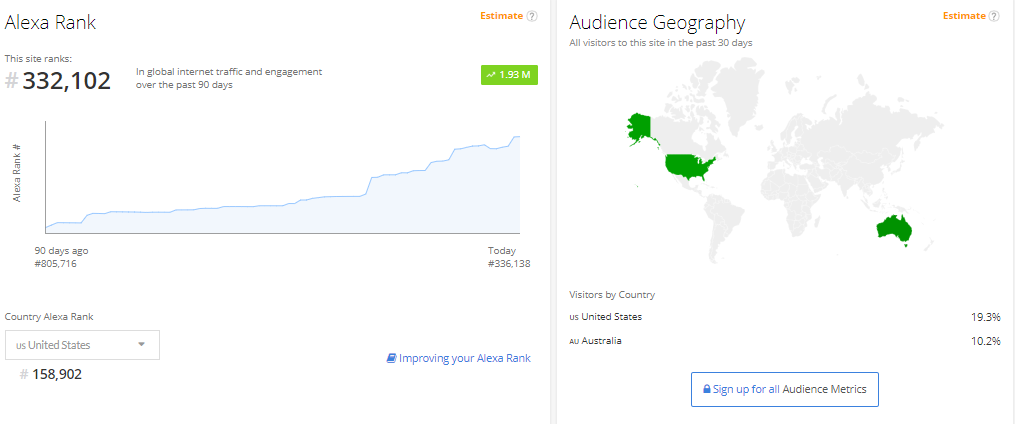This screenshot has width=1015, height=424.
Task: Click the Estimate label in the Alexa Rank panel
Action: tap(501, 16)
